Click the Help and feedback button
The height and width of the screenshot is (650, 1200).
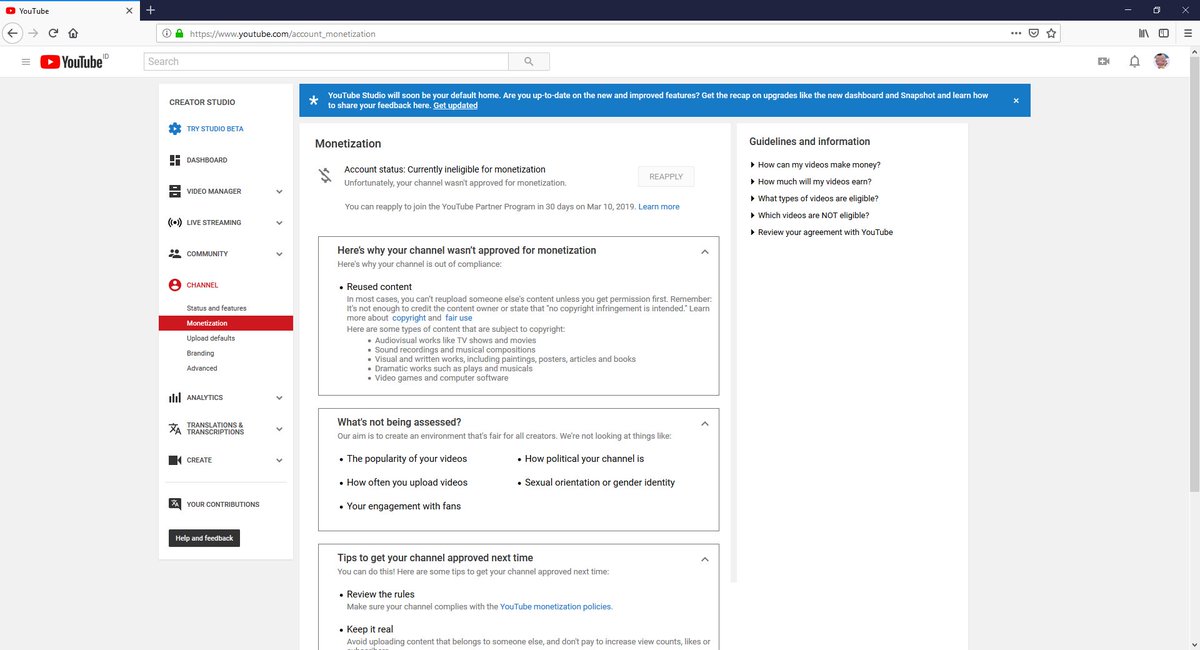pos(204,538)
